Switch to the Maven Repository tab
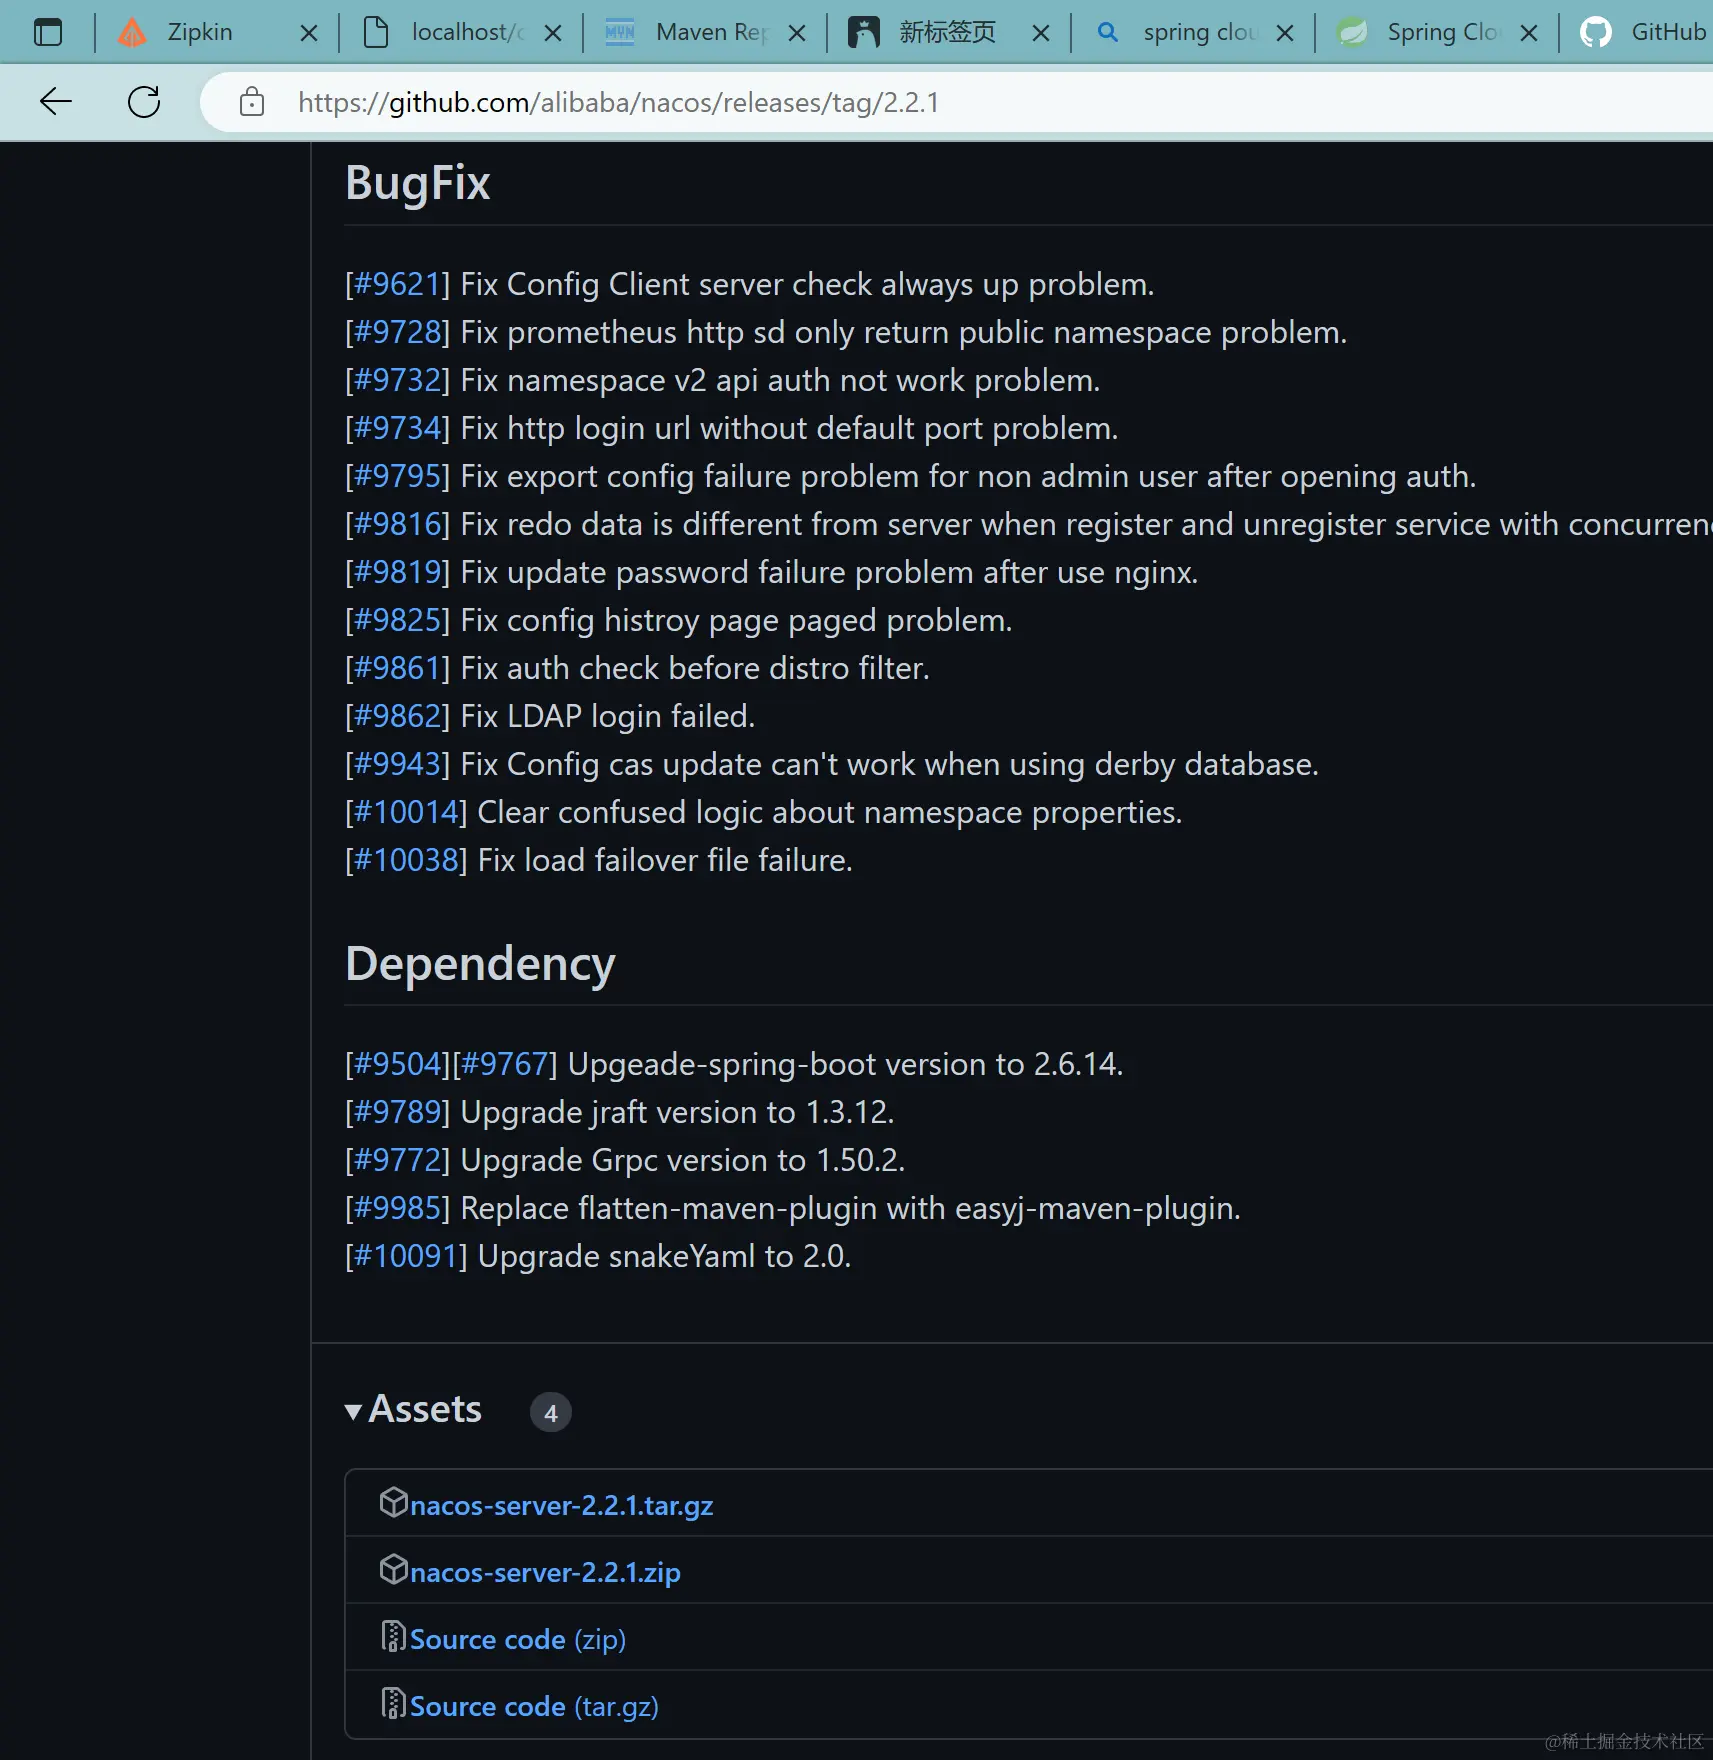This screenshot has width=1713, height=1760. pos(705,33)
